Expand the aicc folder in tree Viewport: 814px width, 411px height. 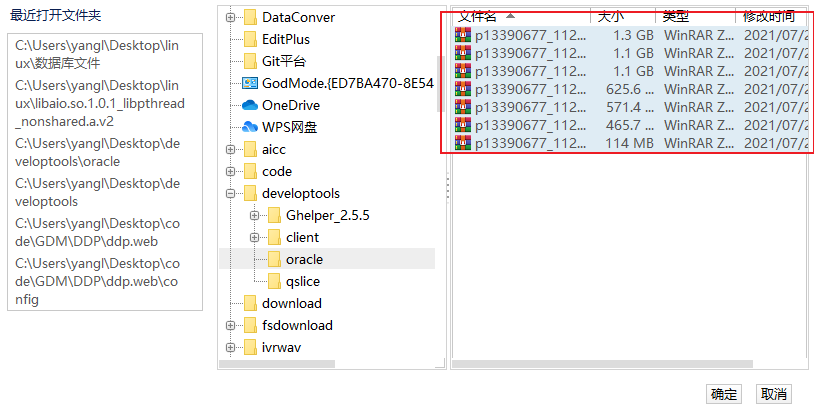tap(231, 149)
